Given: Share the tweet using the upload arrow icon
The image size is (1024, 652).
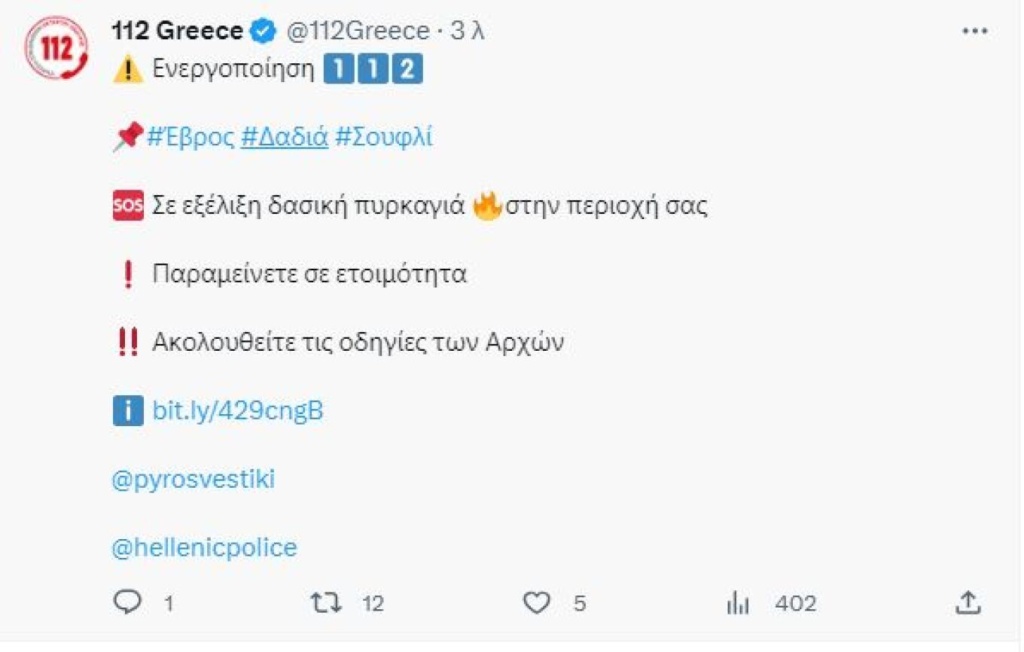Looking at the screenshot, I should tap(966, 603).
